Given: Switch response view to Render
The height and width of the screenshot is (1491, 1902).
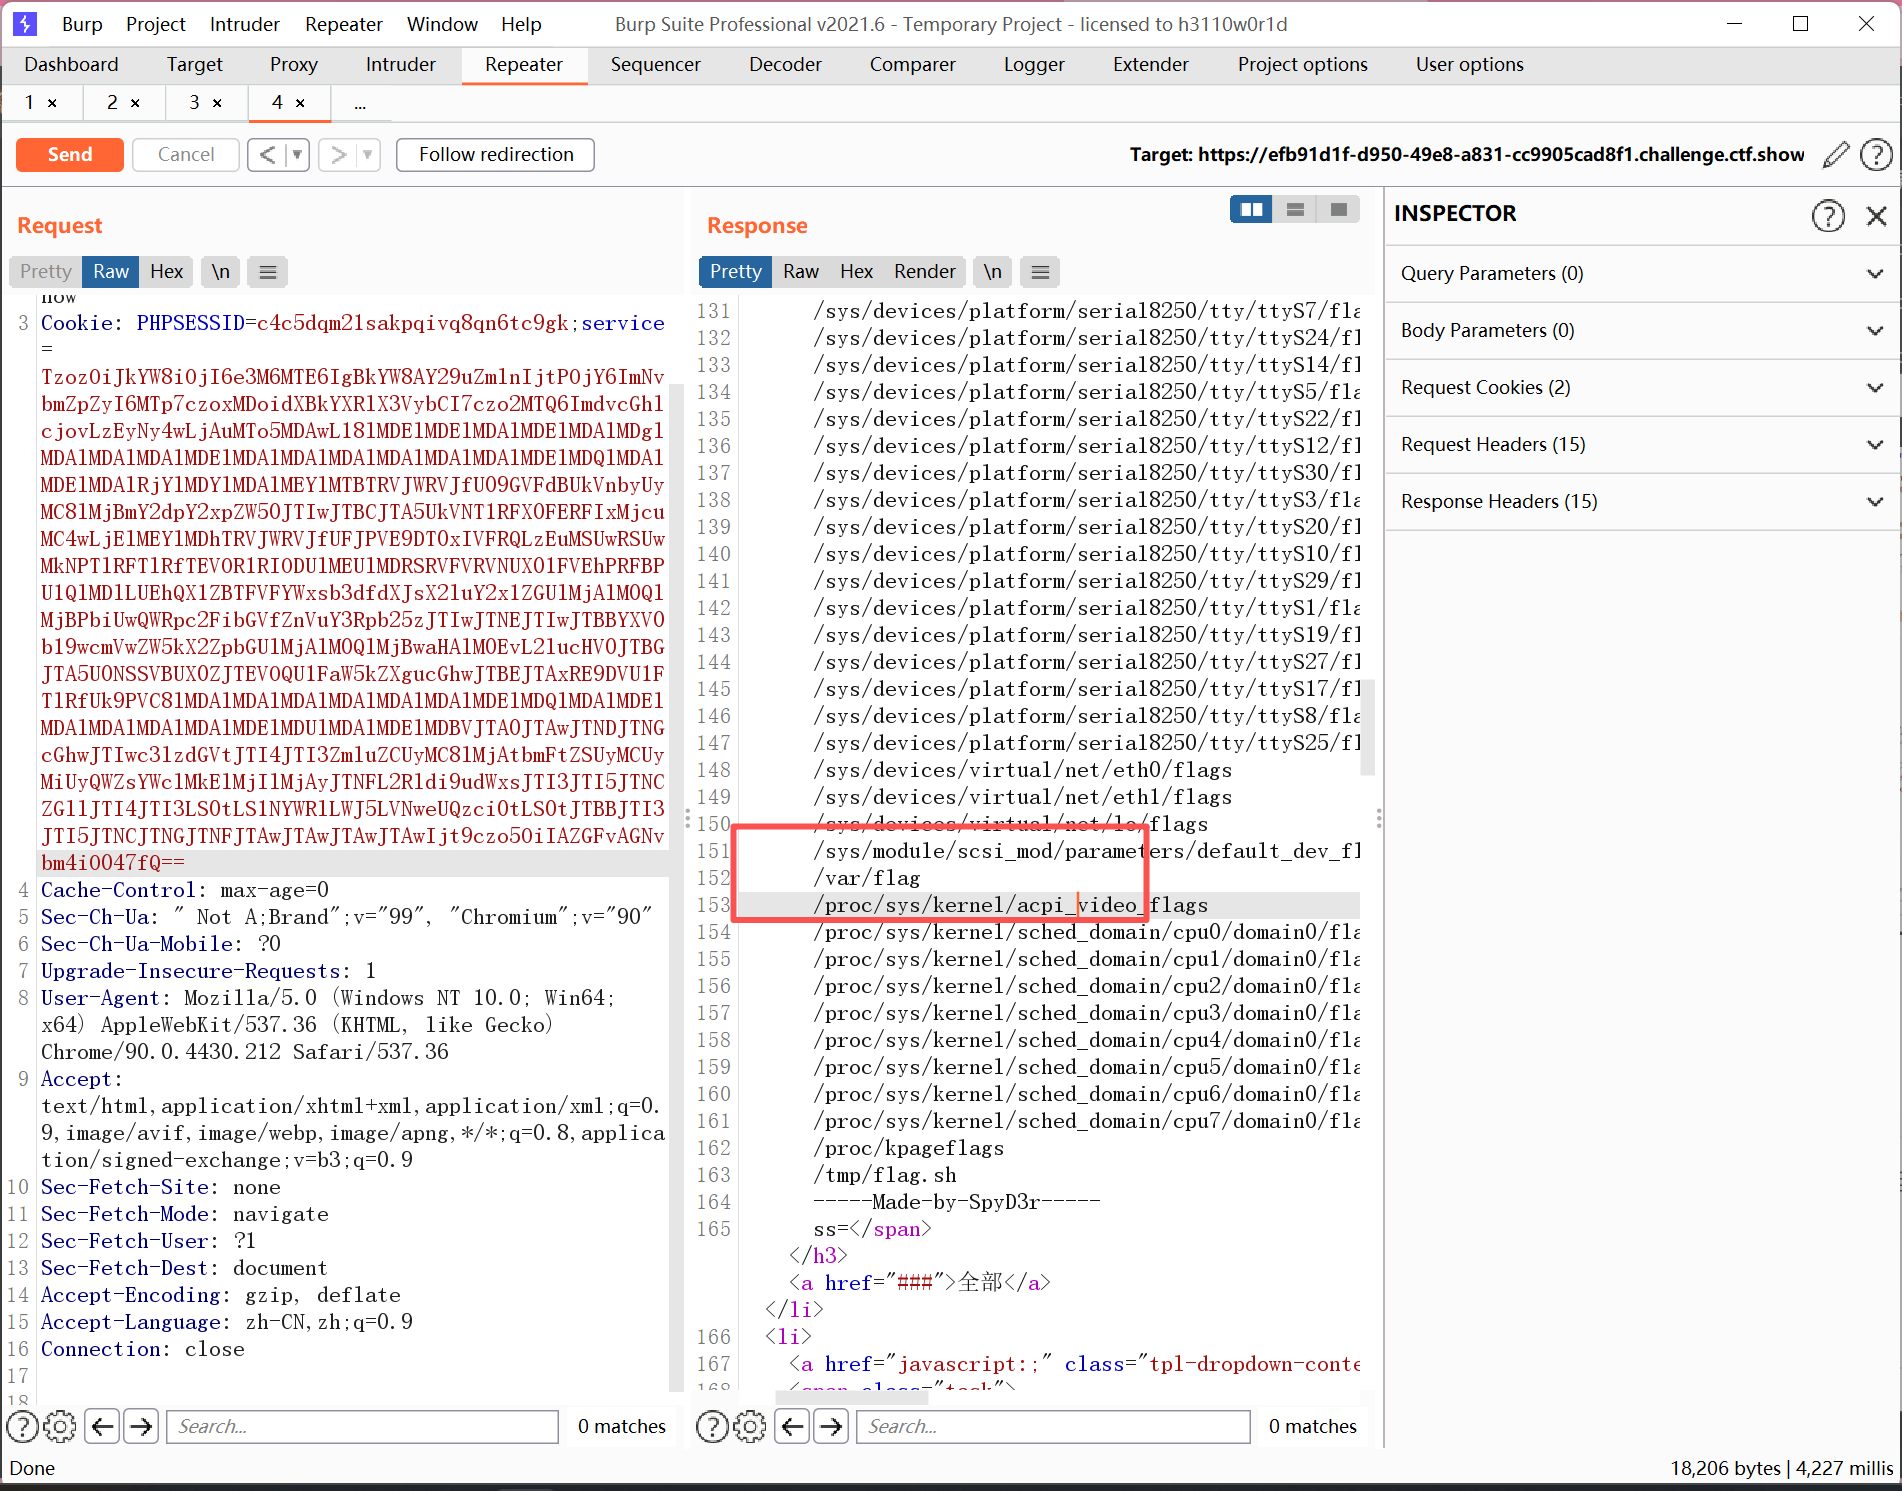Looking at the screenshot, I should [x=925, y=272].
